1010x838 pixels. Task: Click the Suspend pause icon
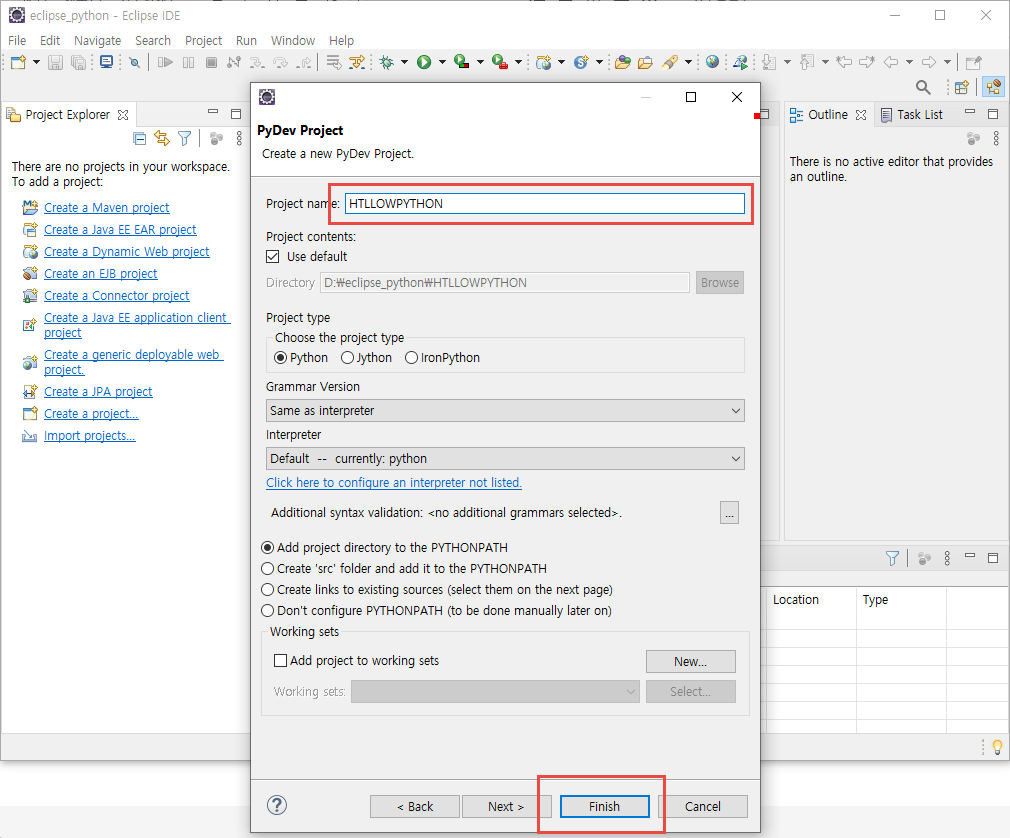[188, 62]
